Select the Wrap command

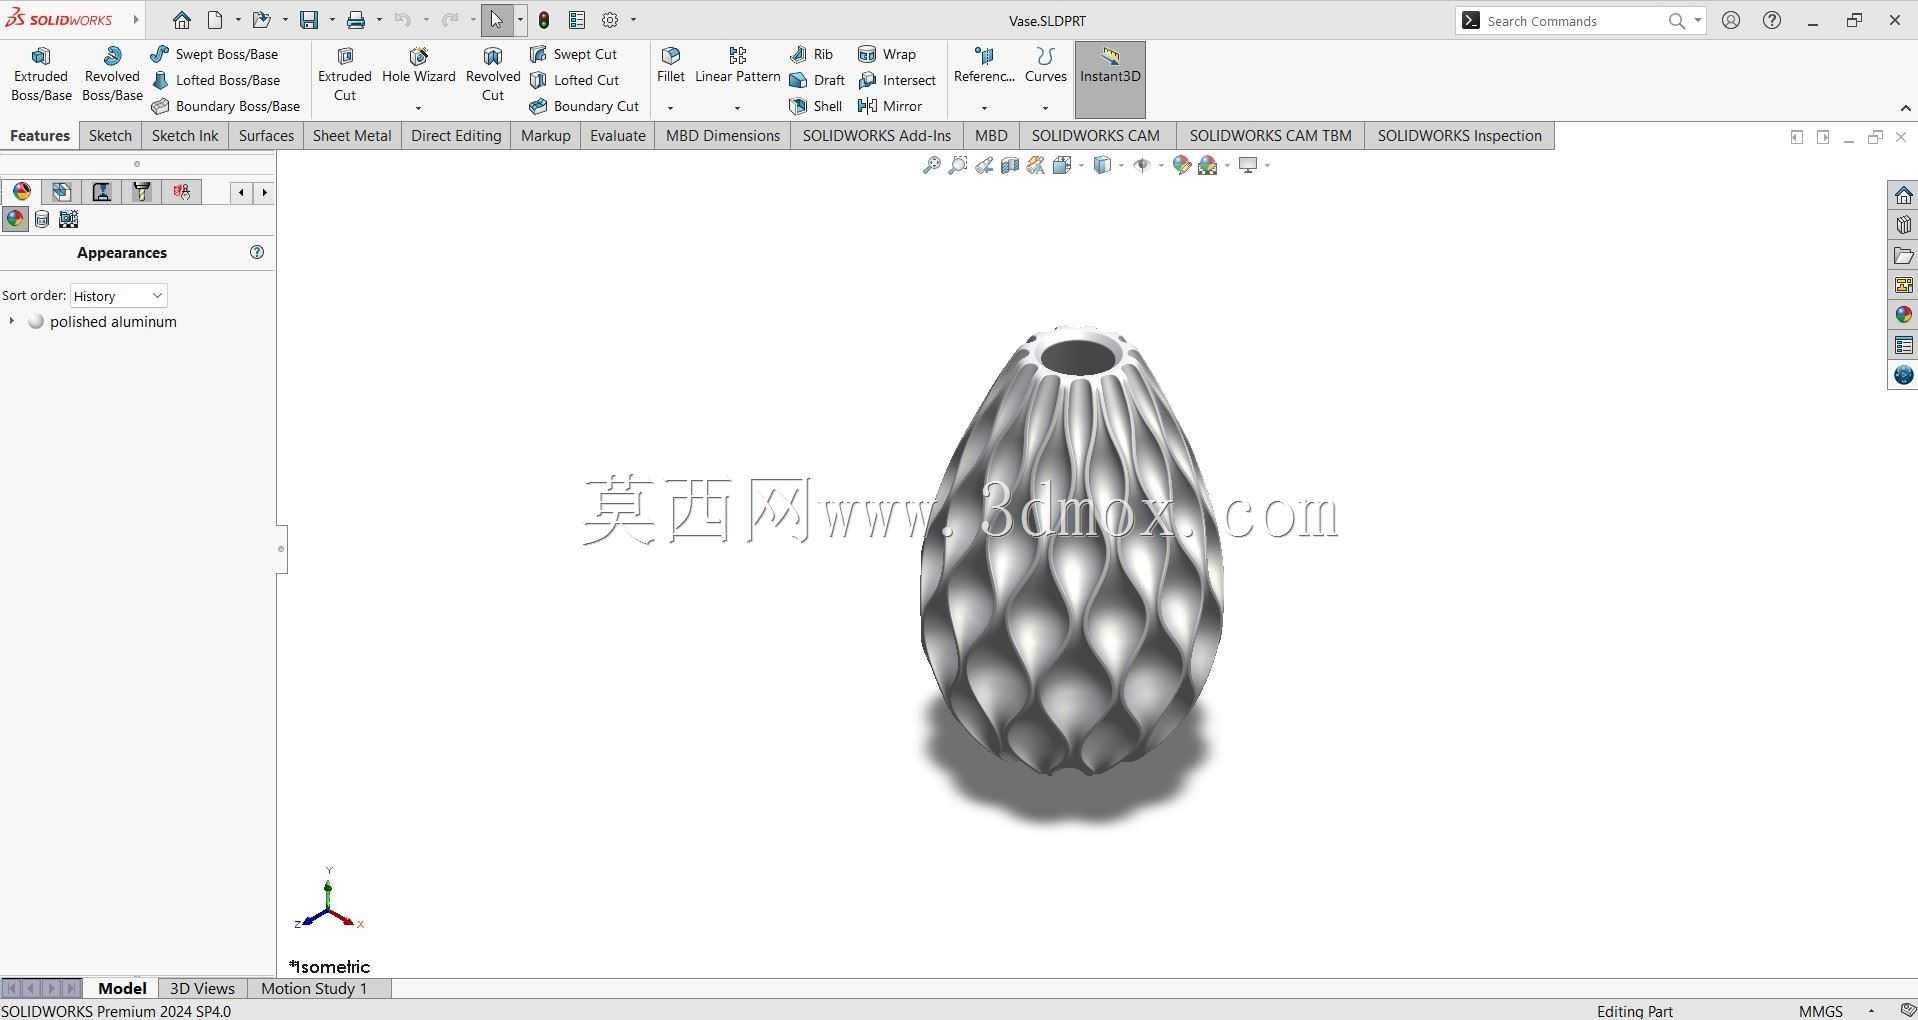click(887, 54)
